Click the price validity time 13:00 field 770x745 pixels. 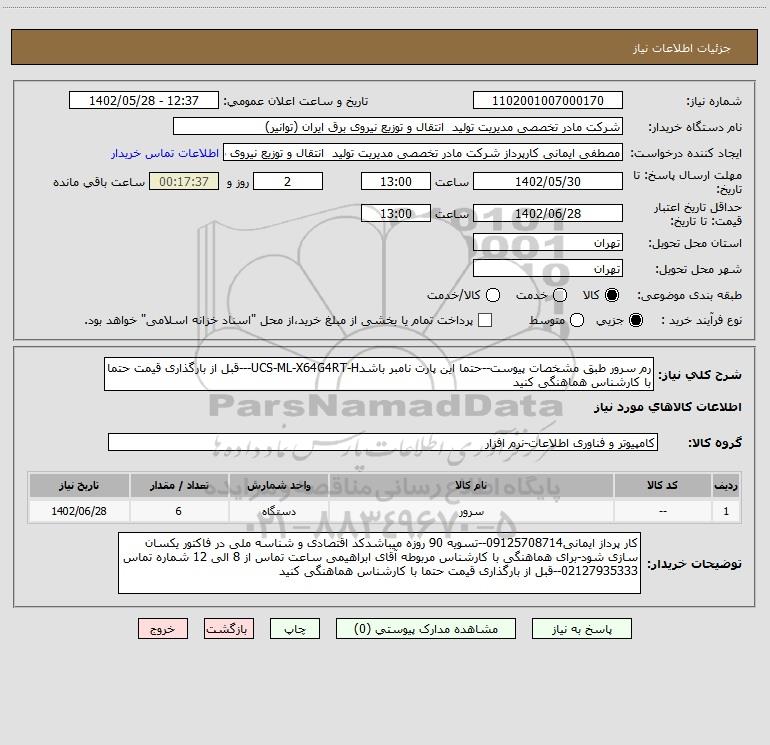coord(396,214)
